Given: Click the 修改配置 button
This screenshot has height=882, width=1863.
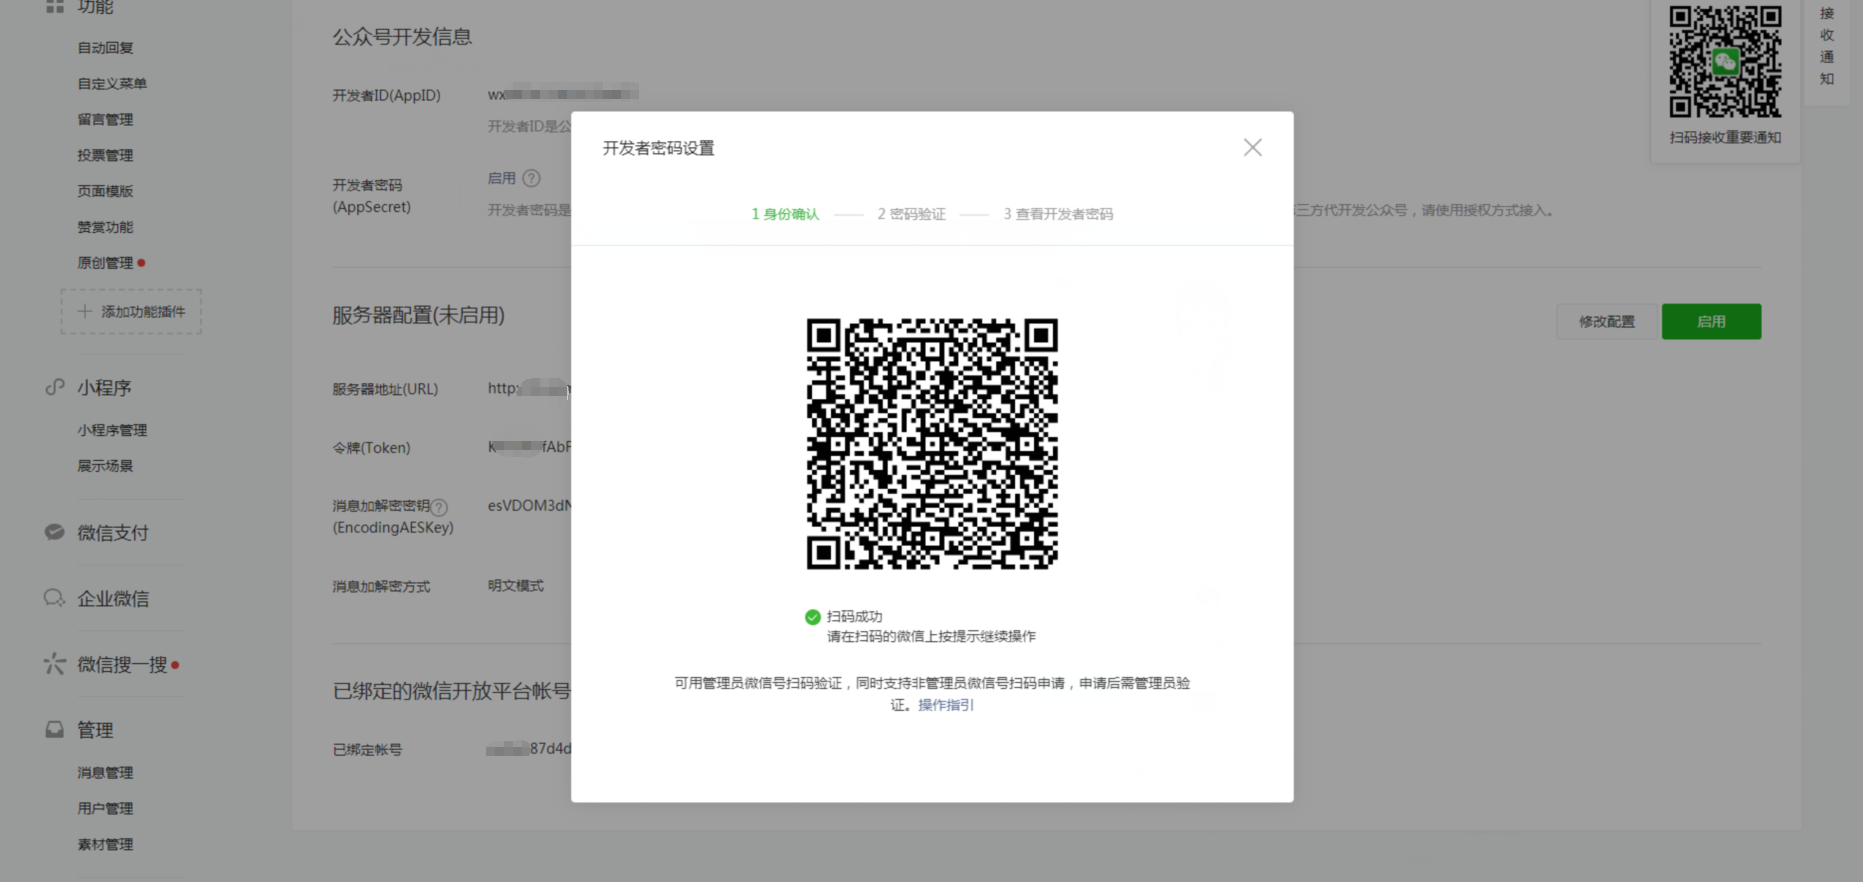Looking at the screenshot, I should point(1606,322).
